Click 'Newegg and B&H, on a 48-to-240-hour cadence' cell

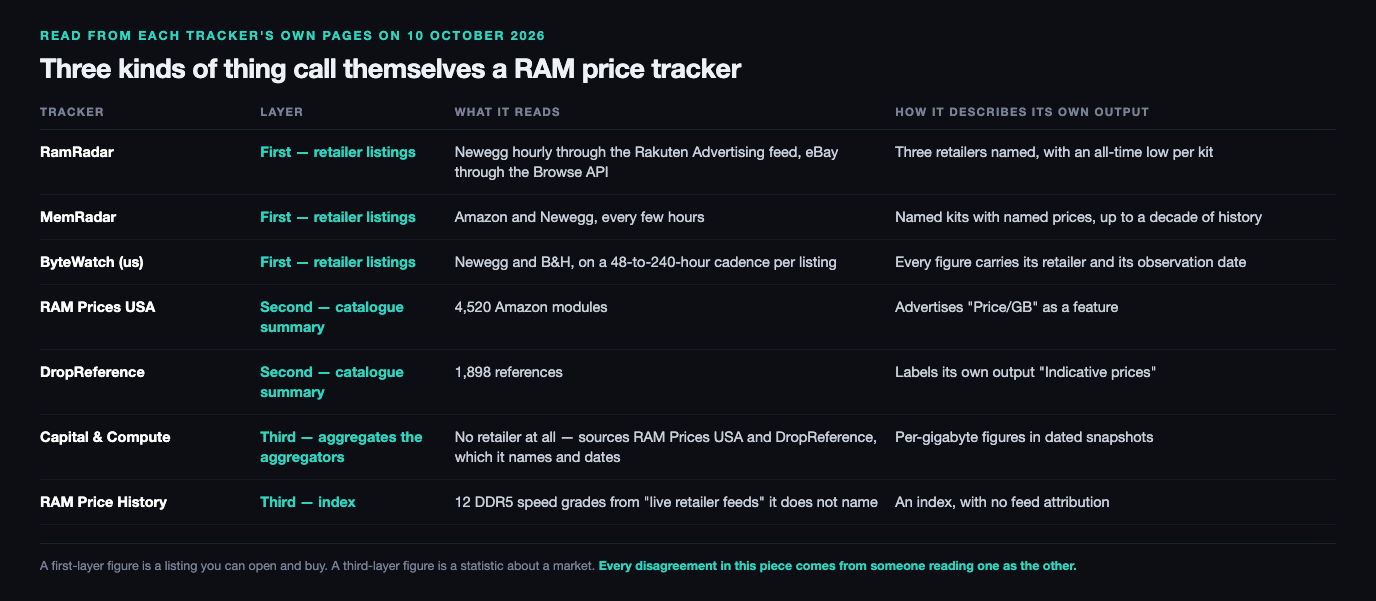(x=645, y=262)
